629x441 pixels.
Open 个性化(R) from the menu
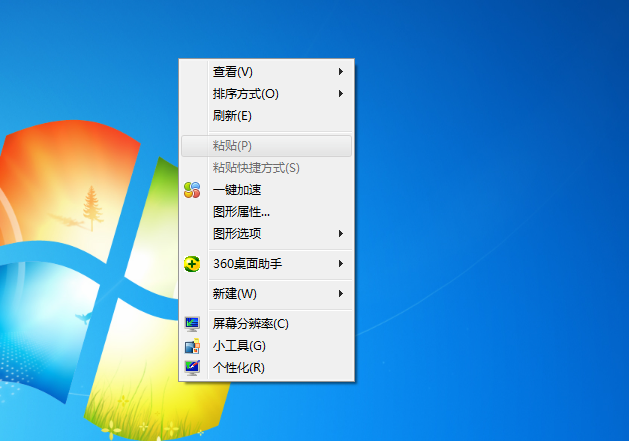click(266, 368)
